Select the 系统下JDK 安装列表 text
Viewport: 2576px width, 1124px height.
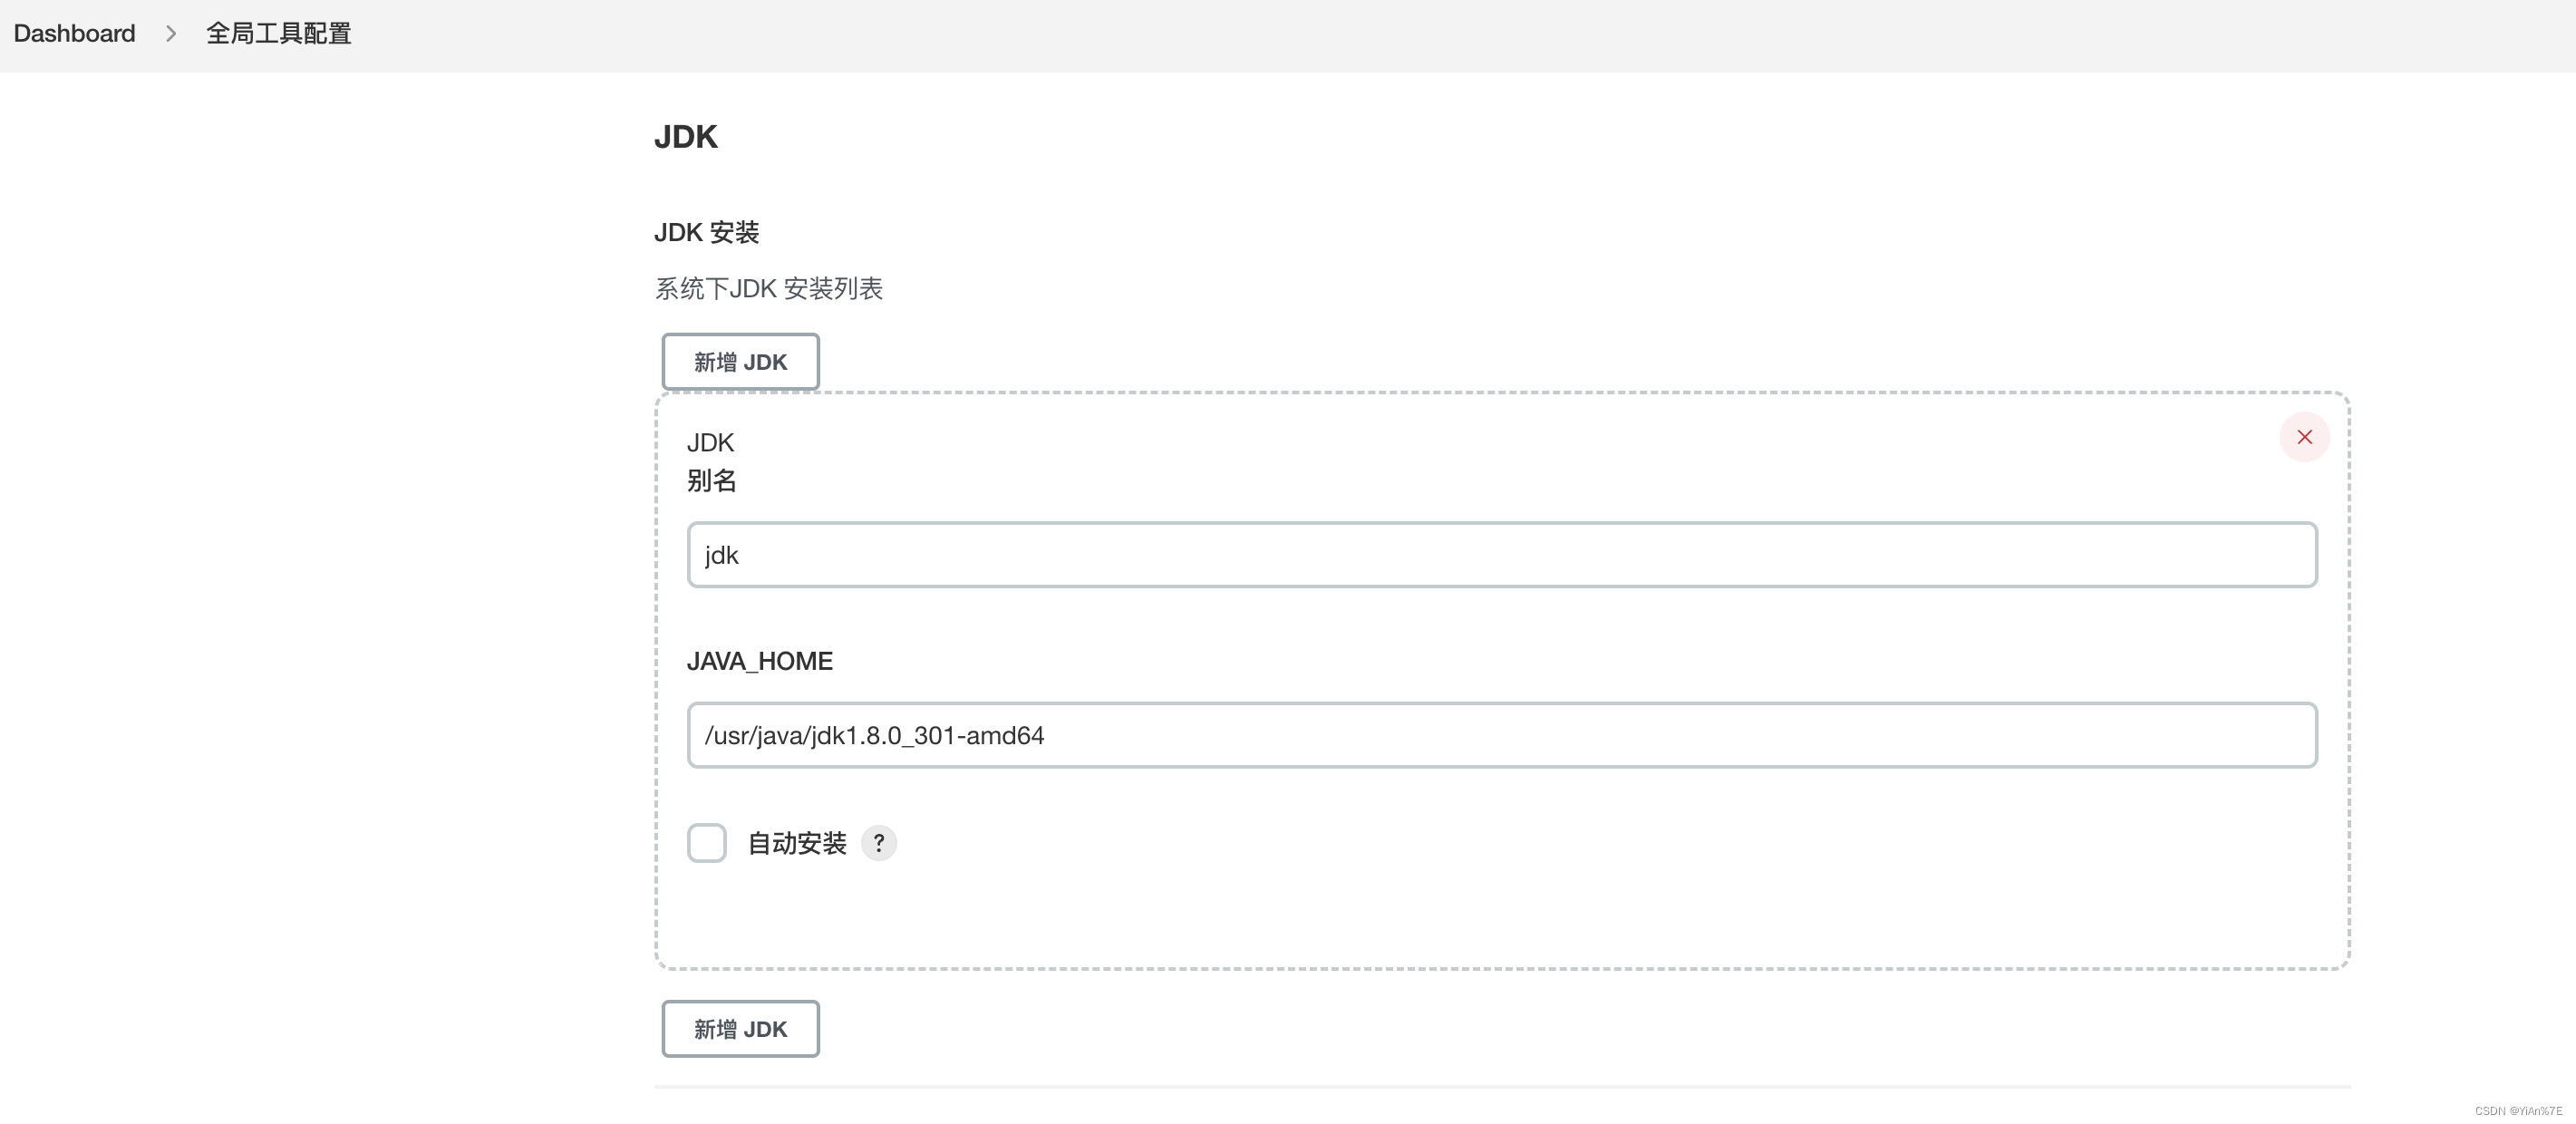[769, 288]
